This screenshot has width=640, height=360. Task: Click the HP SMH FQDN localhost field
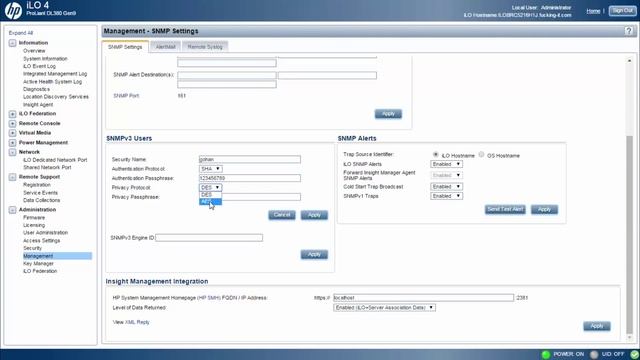423,298
